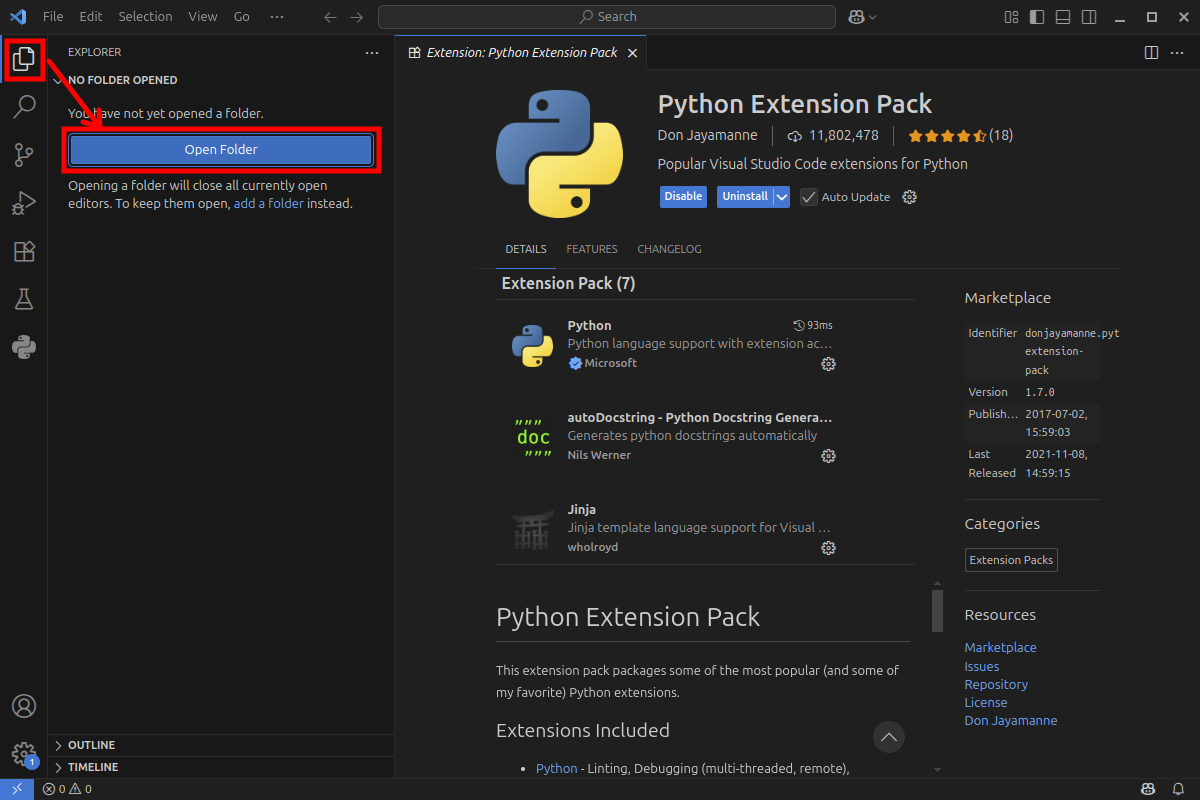Open the Edit menu
1200x800 pixels.
click(91, 17)
